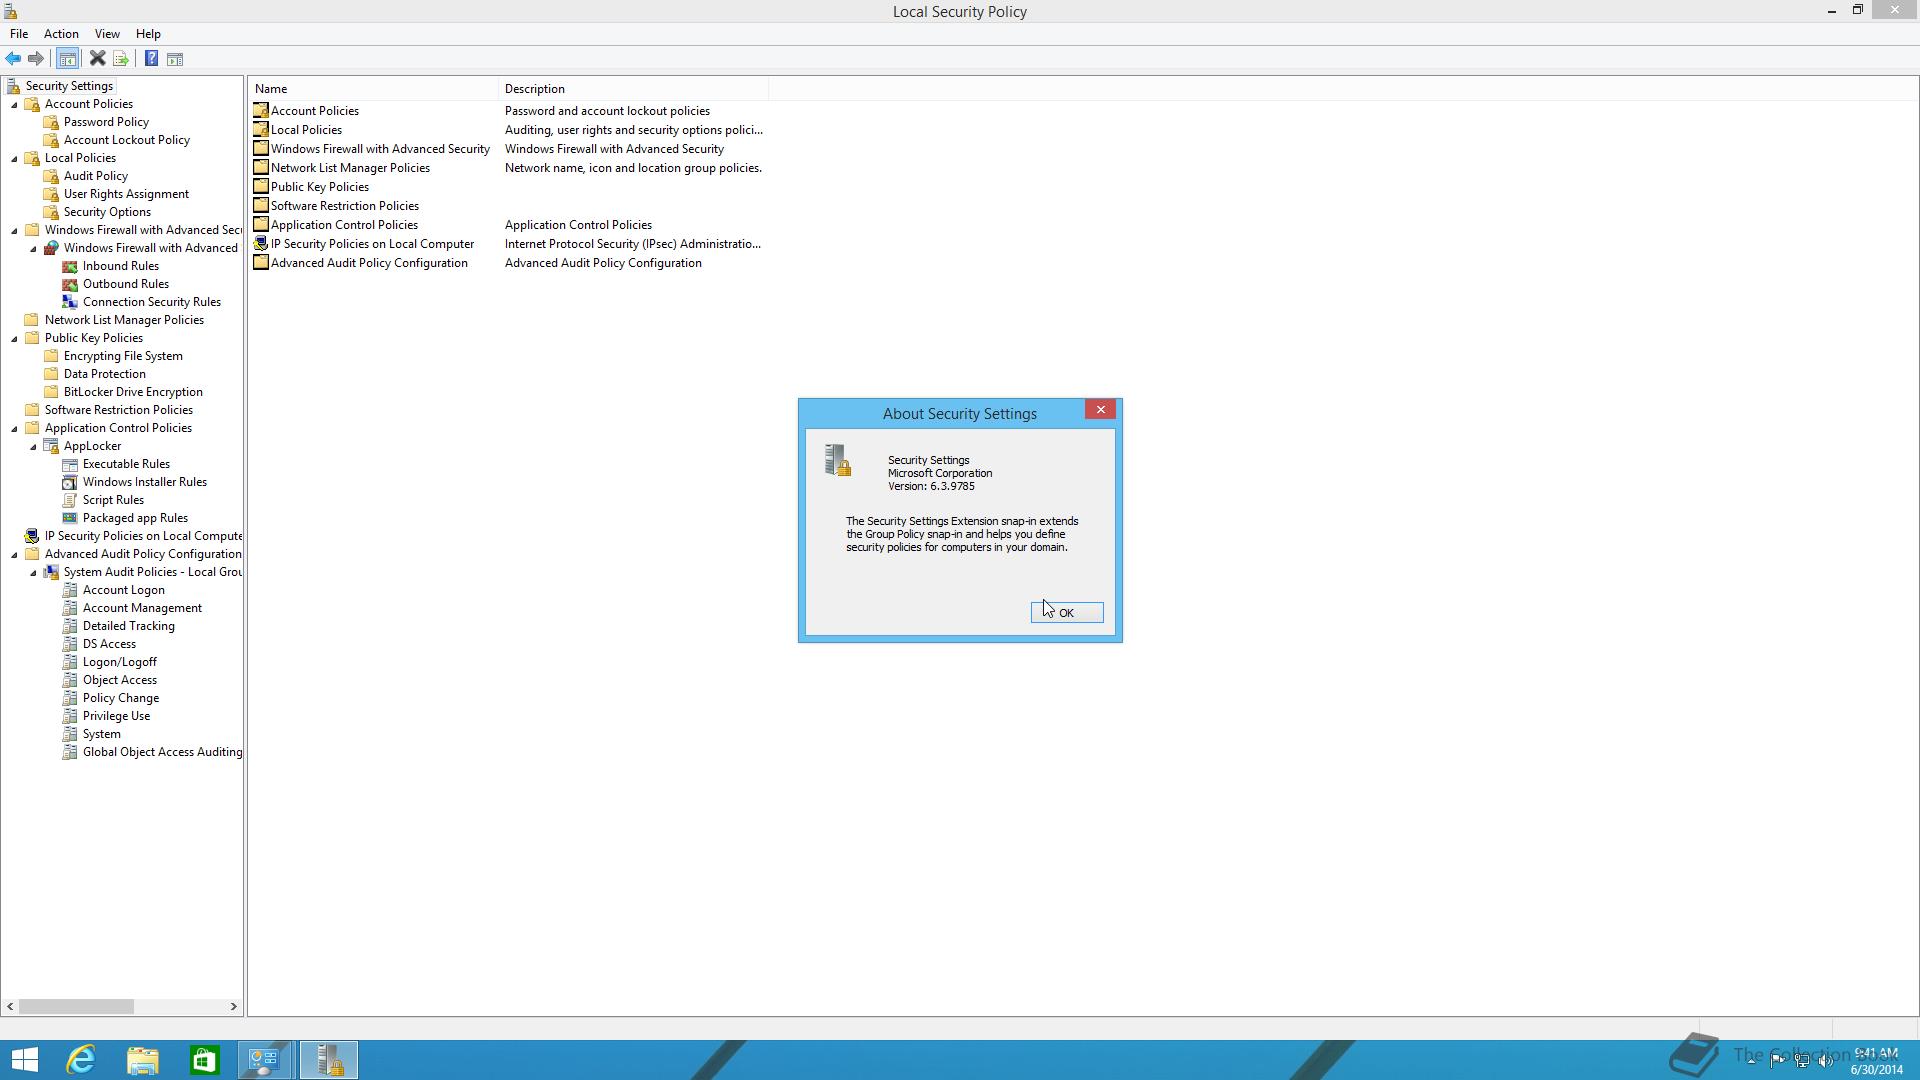Open File Explorer from taskbar

(x=143, y=1060)
